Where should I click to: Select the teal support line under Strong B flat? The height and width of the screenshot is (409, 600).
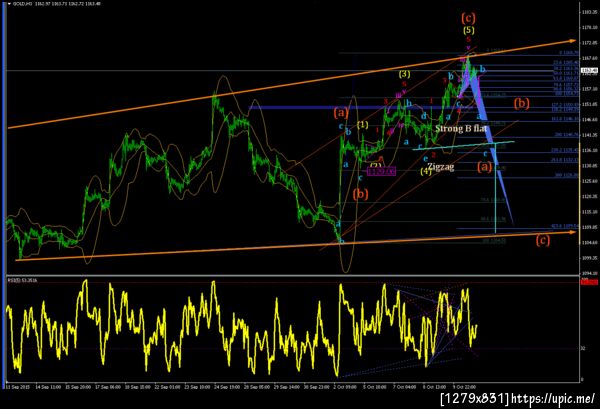463,146
